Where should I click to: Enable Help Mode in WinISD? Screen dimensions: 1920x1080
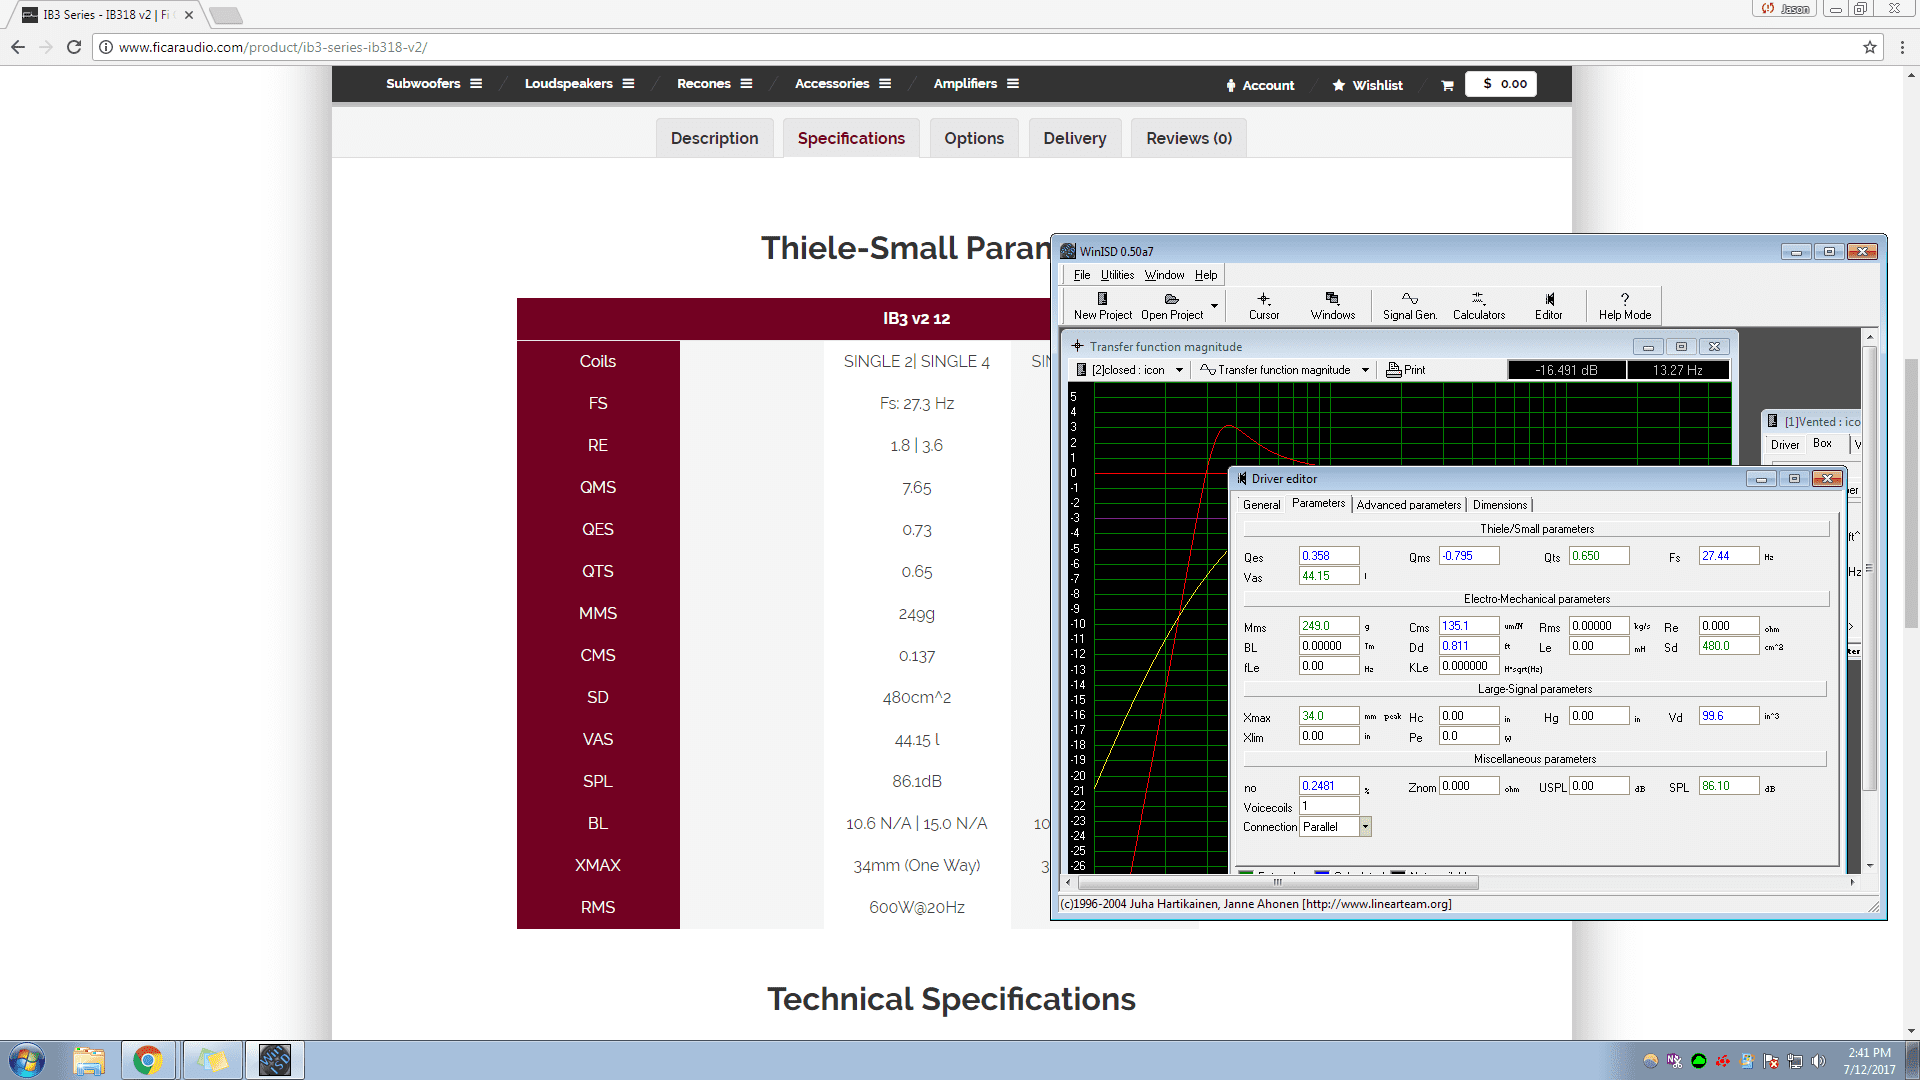(1625, 305)
